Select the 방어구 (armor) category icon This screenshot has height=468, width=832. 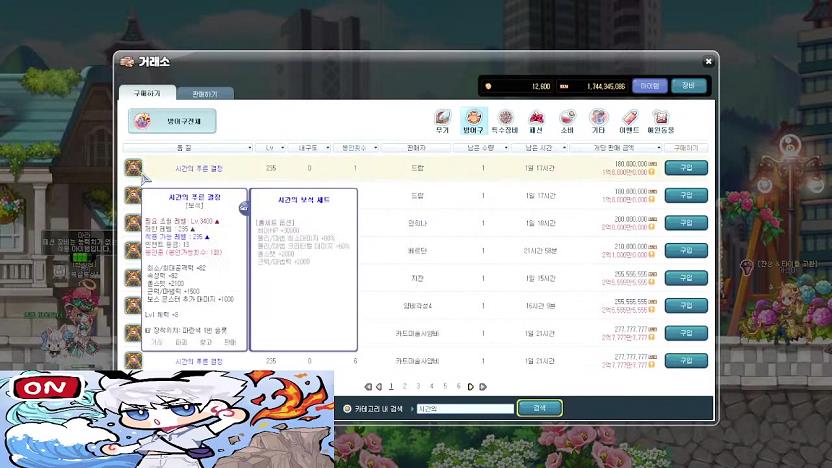pos(473,120)
